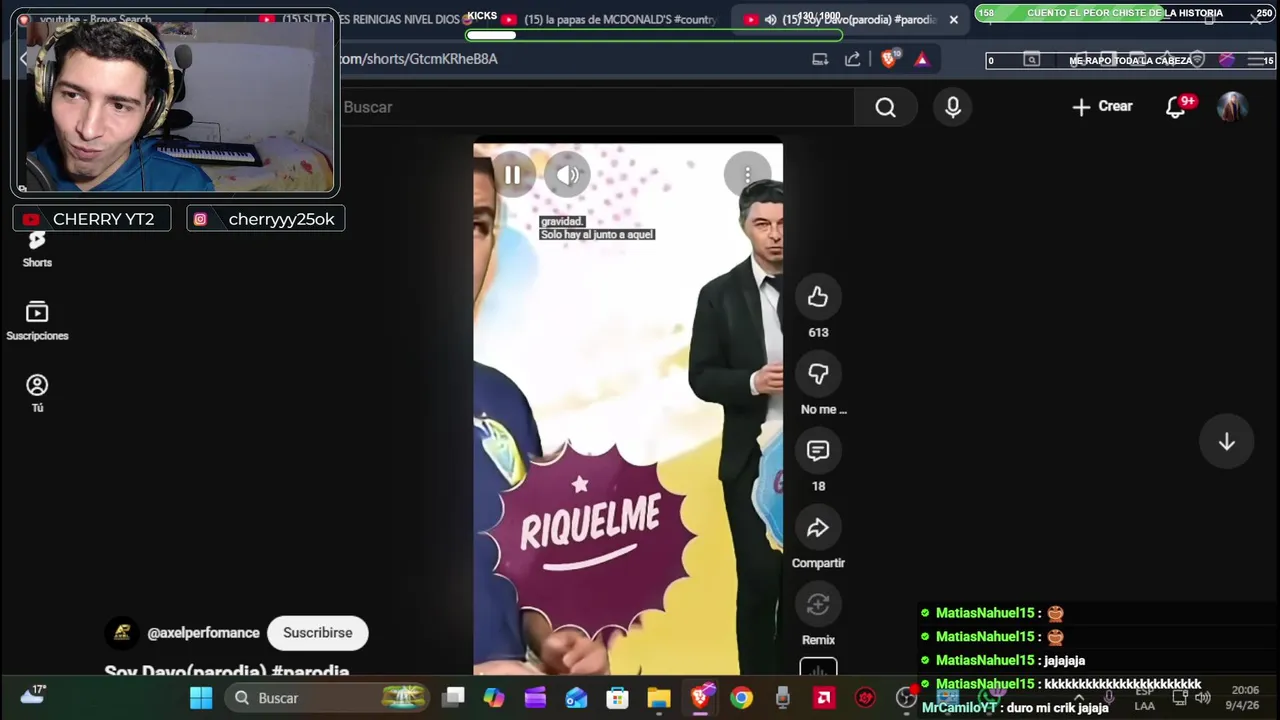1280x720 pixels.
Task: Open the @axelperfomance channel link
Action: 203,633
